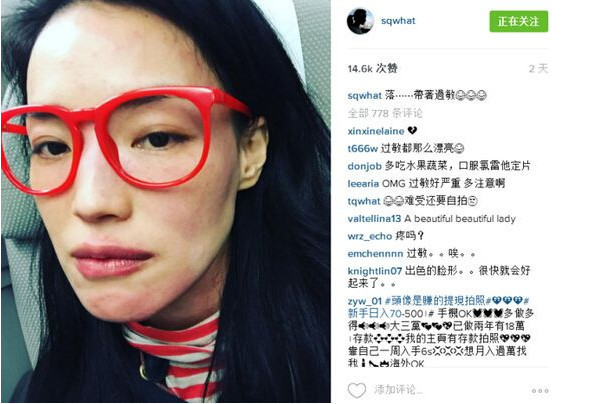Open commenter t666w profile
The height and width of the screenshot is (404, 590).
pyautogui.click(x=362, y=149)
